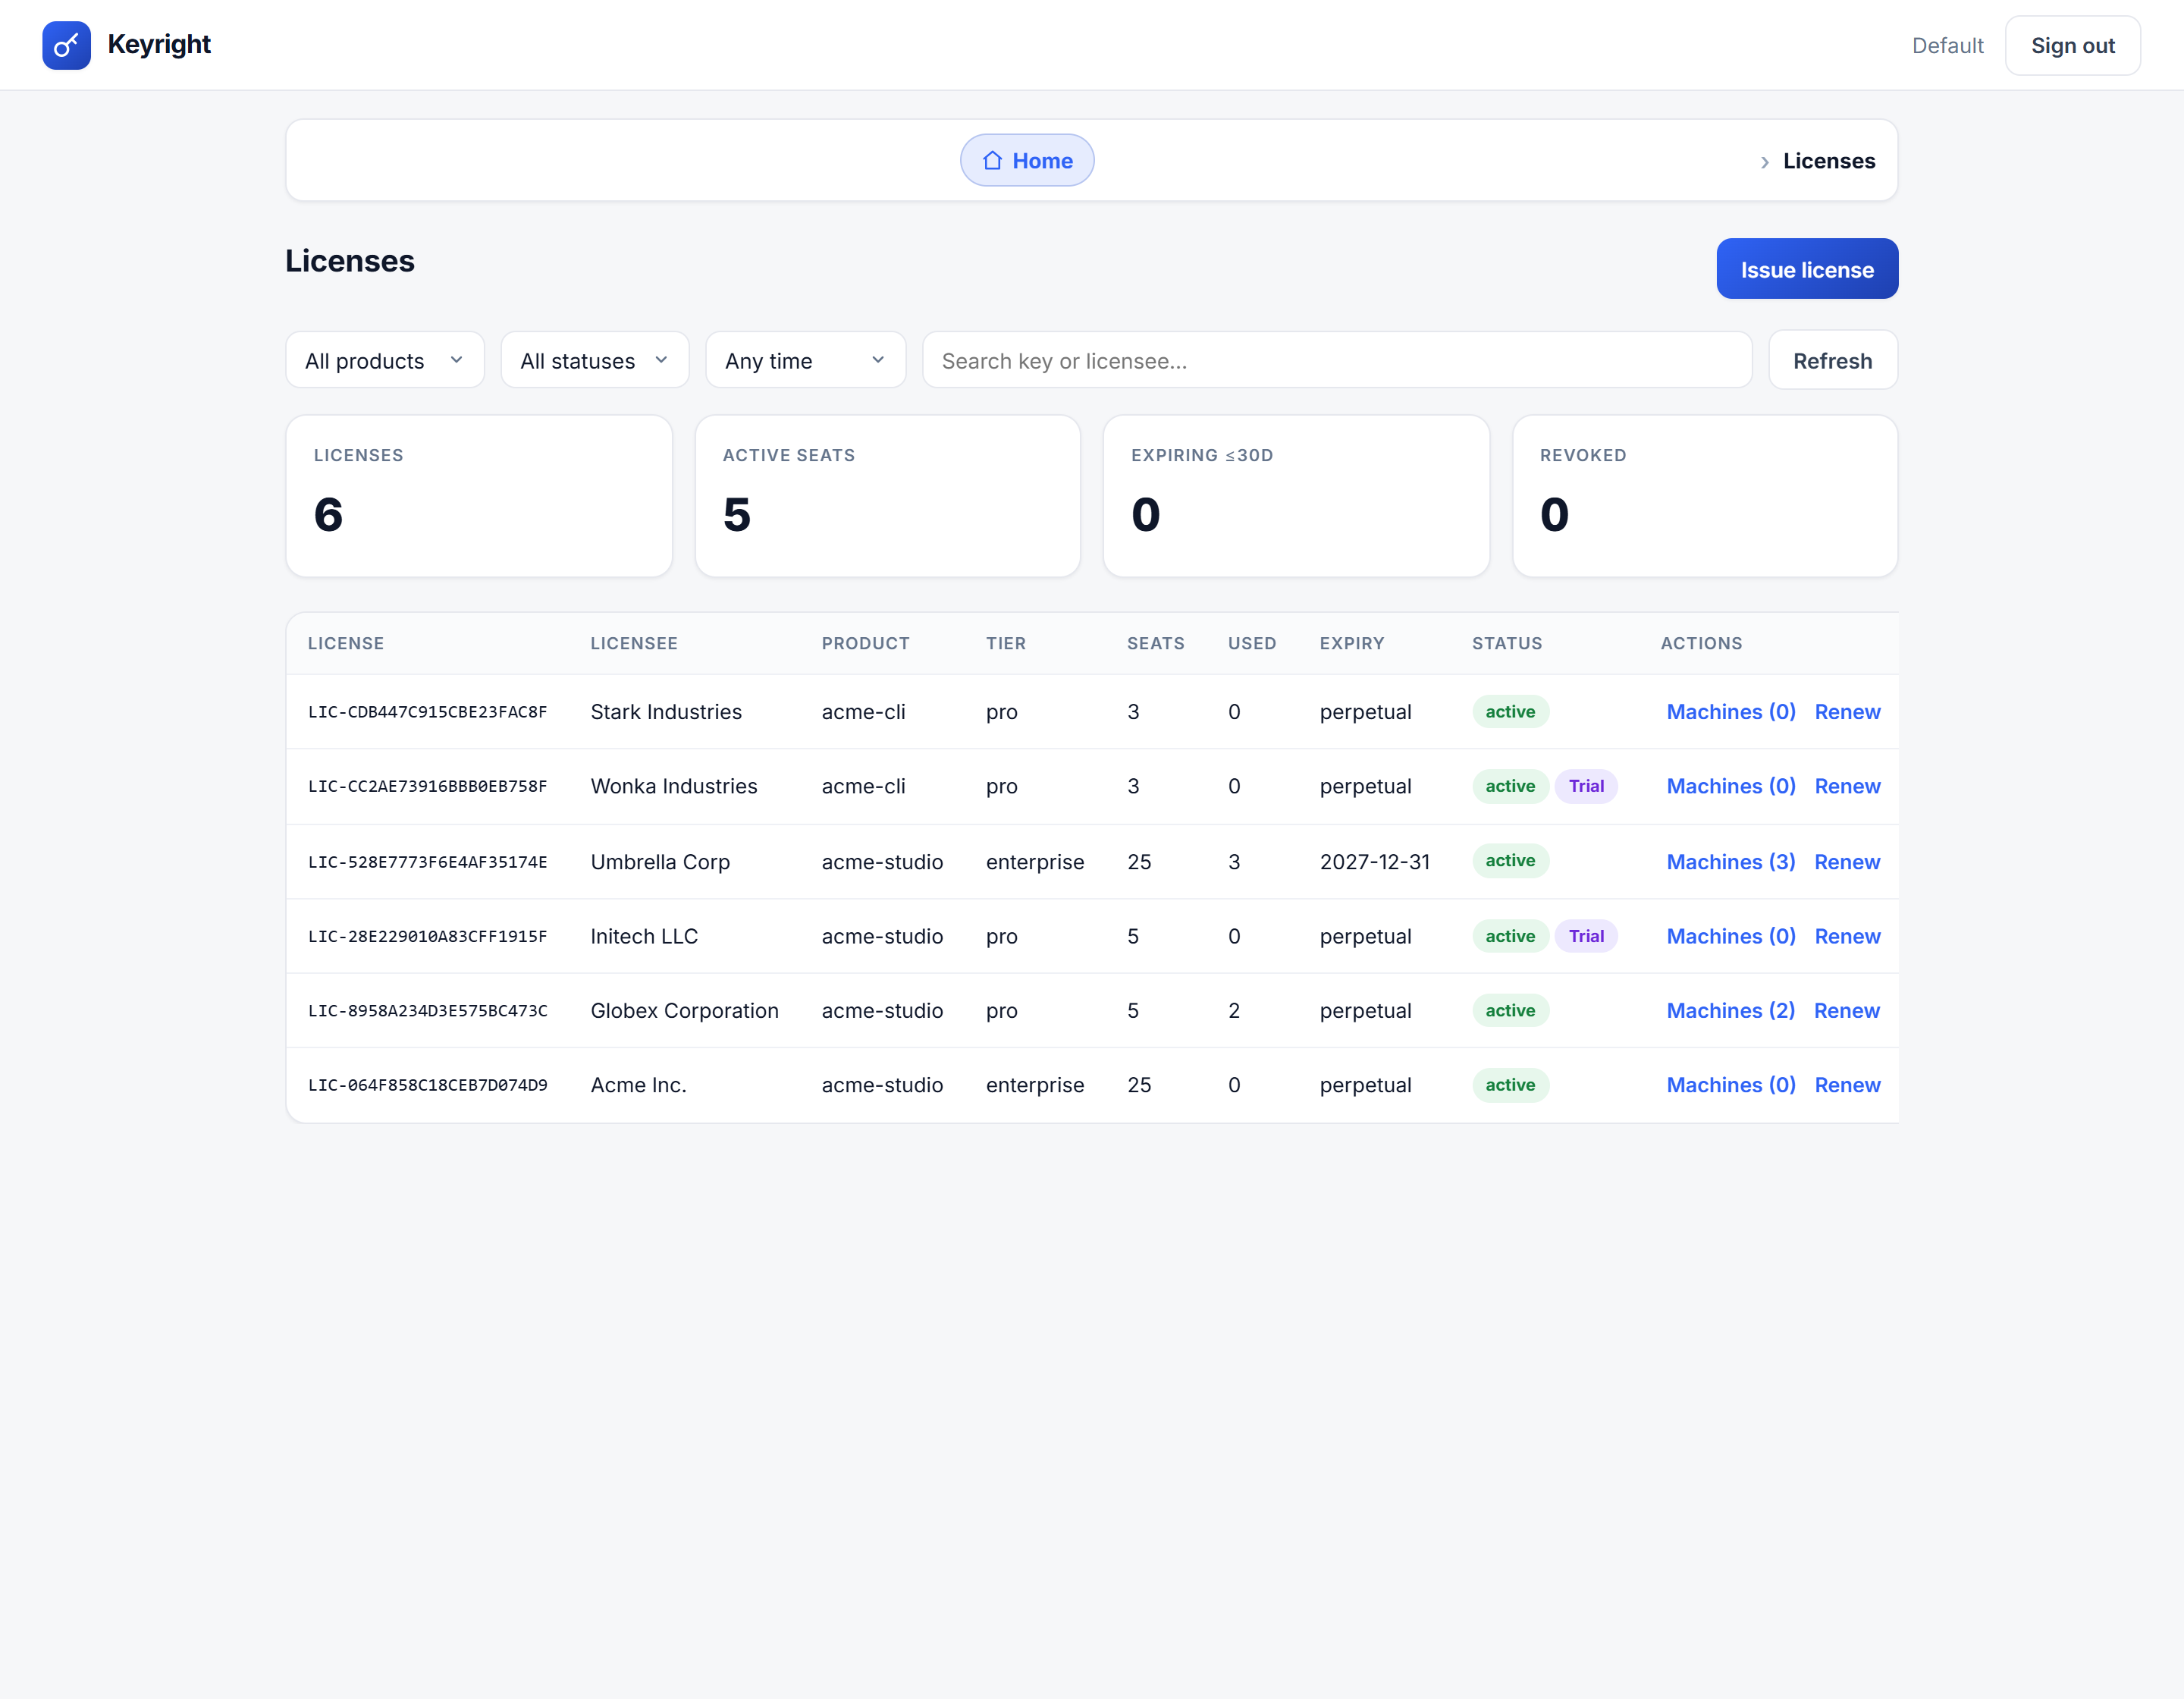Refresh the license list
Viewport: 2184px width, 1699px height.
pyautogui.click(x=1832, y=360)
